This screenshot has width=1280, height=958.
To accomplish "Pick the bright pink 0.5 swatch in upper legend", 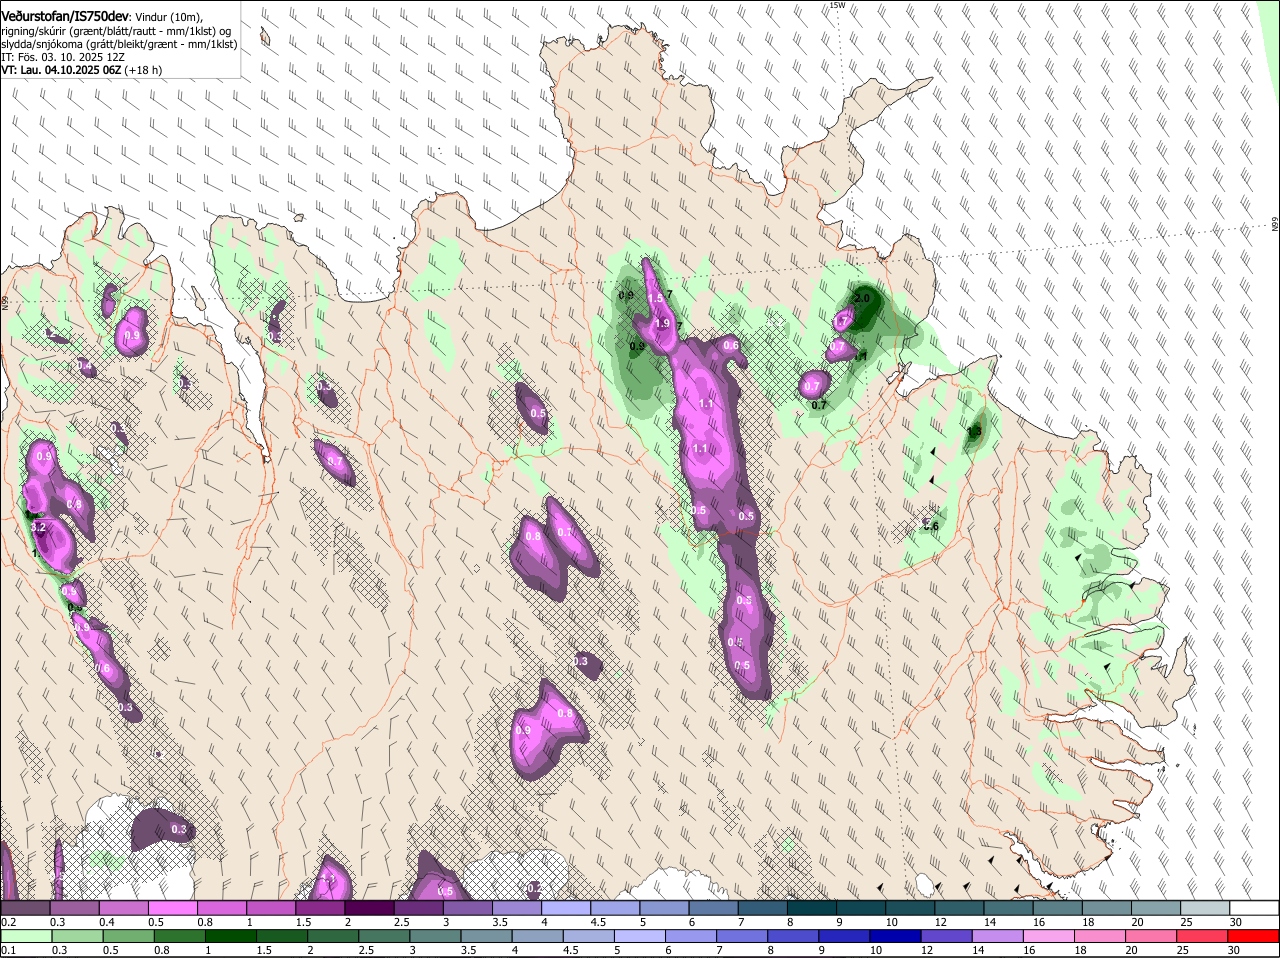I will pos(172,908).
